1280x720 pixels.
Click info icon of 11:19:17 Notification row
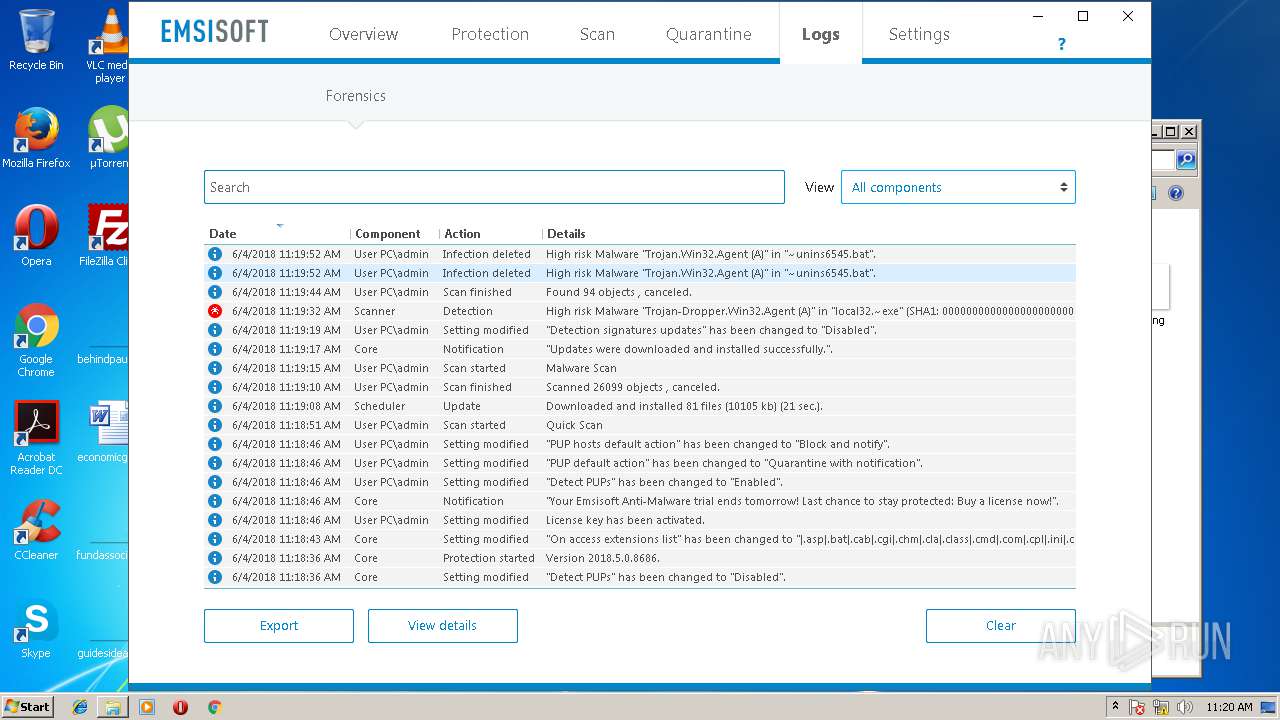214,349
